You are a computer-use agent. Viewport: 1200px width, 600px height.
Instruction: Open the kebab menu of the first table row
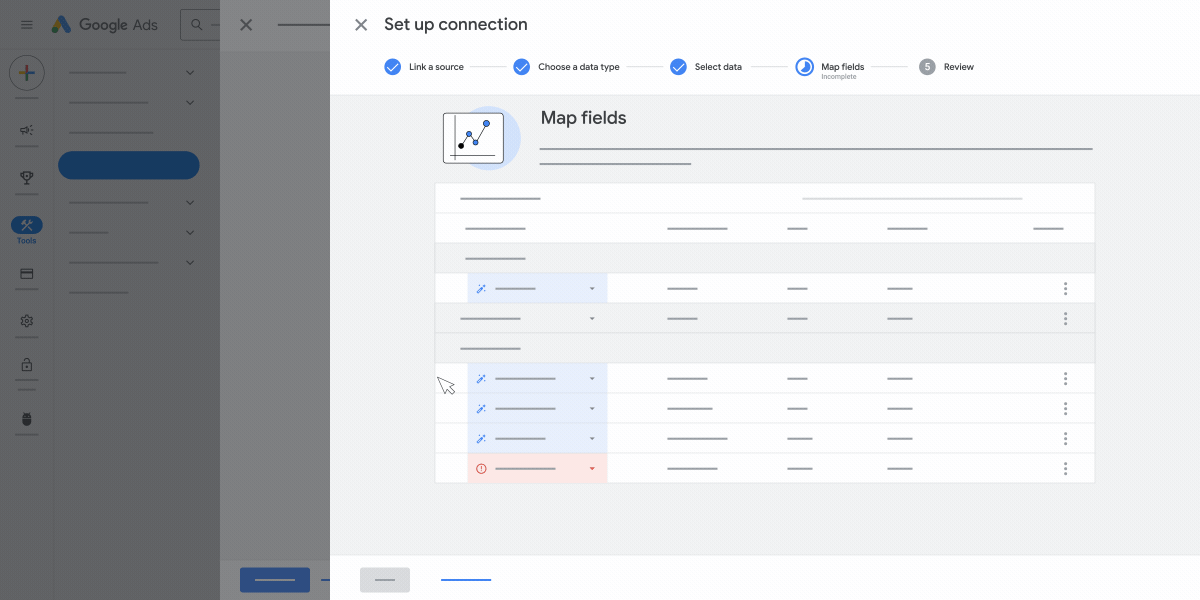(x=1065, y=288)
